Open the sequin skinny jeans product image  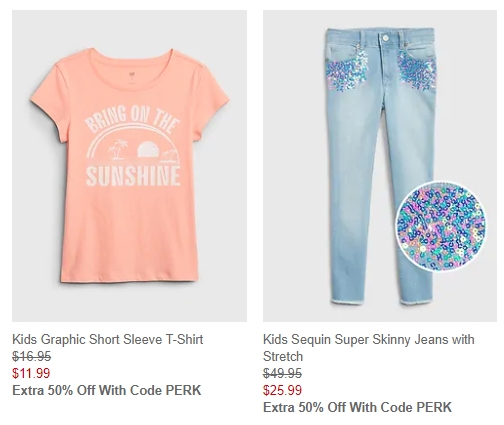380,166
